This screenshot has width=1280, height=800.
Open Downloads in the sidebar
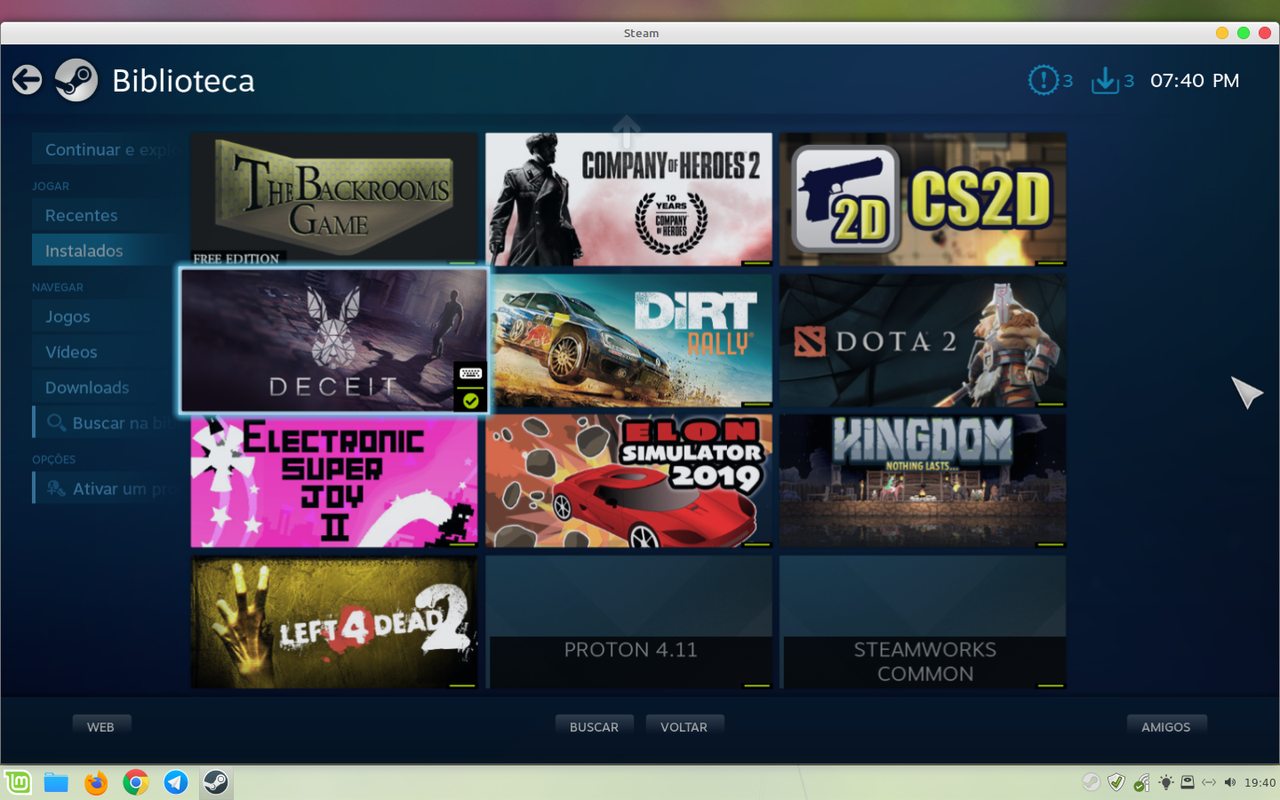[x=108, y=387]
